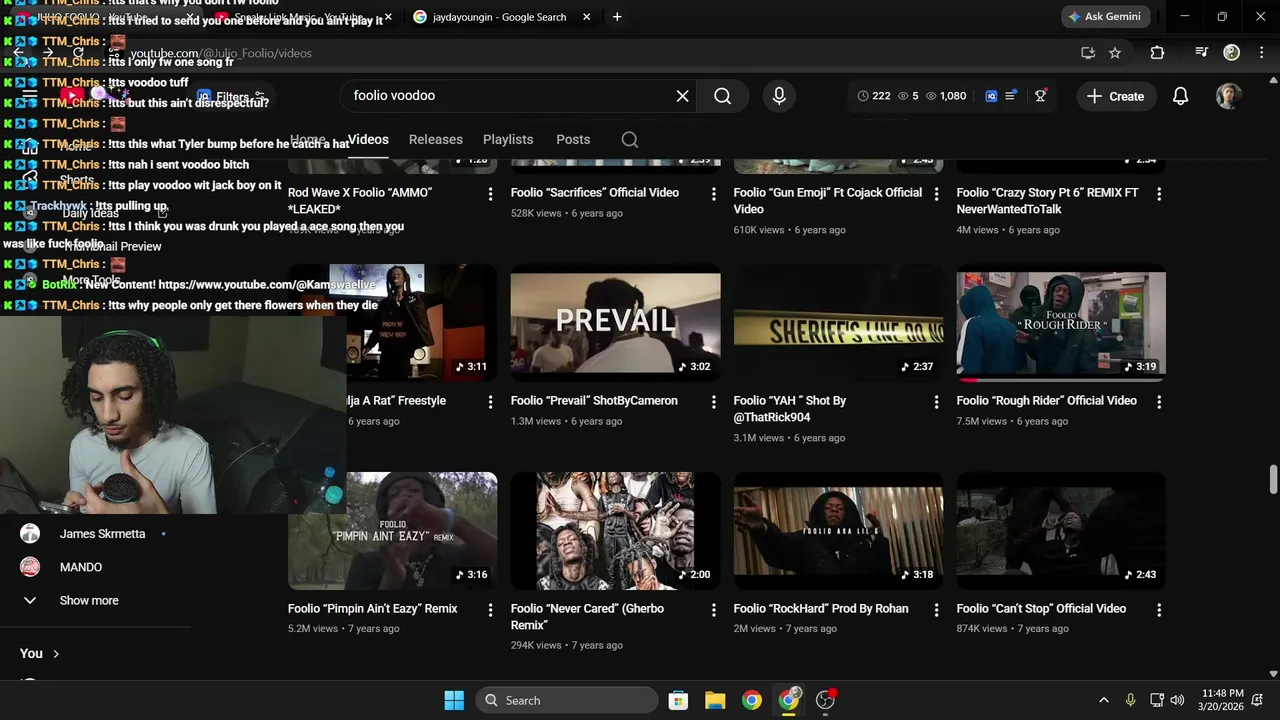Click the YouTube search magnifier button
The image size is (1280, 720).
pyautogui.click(x=723, y=96)
